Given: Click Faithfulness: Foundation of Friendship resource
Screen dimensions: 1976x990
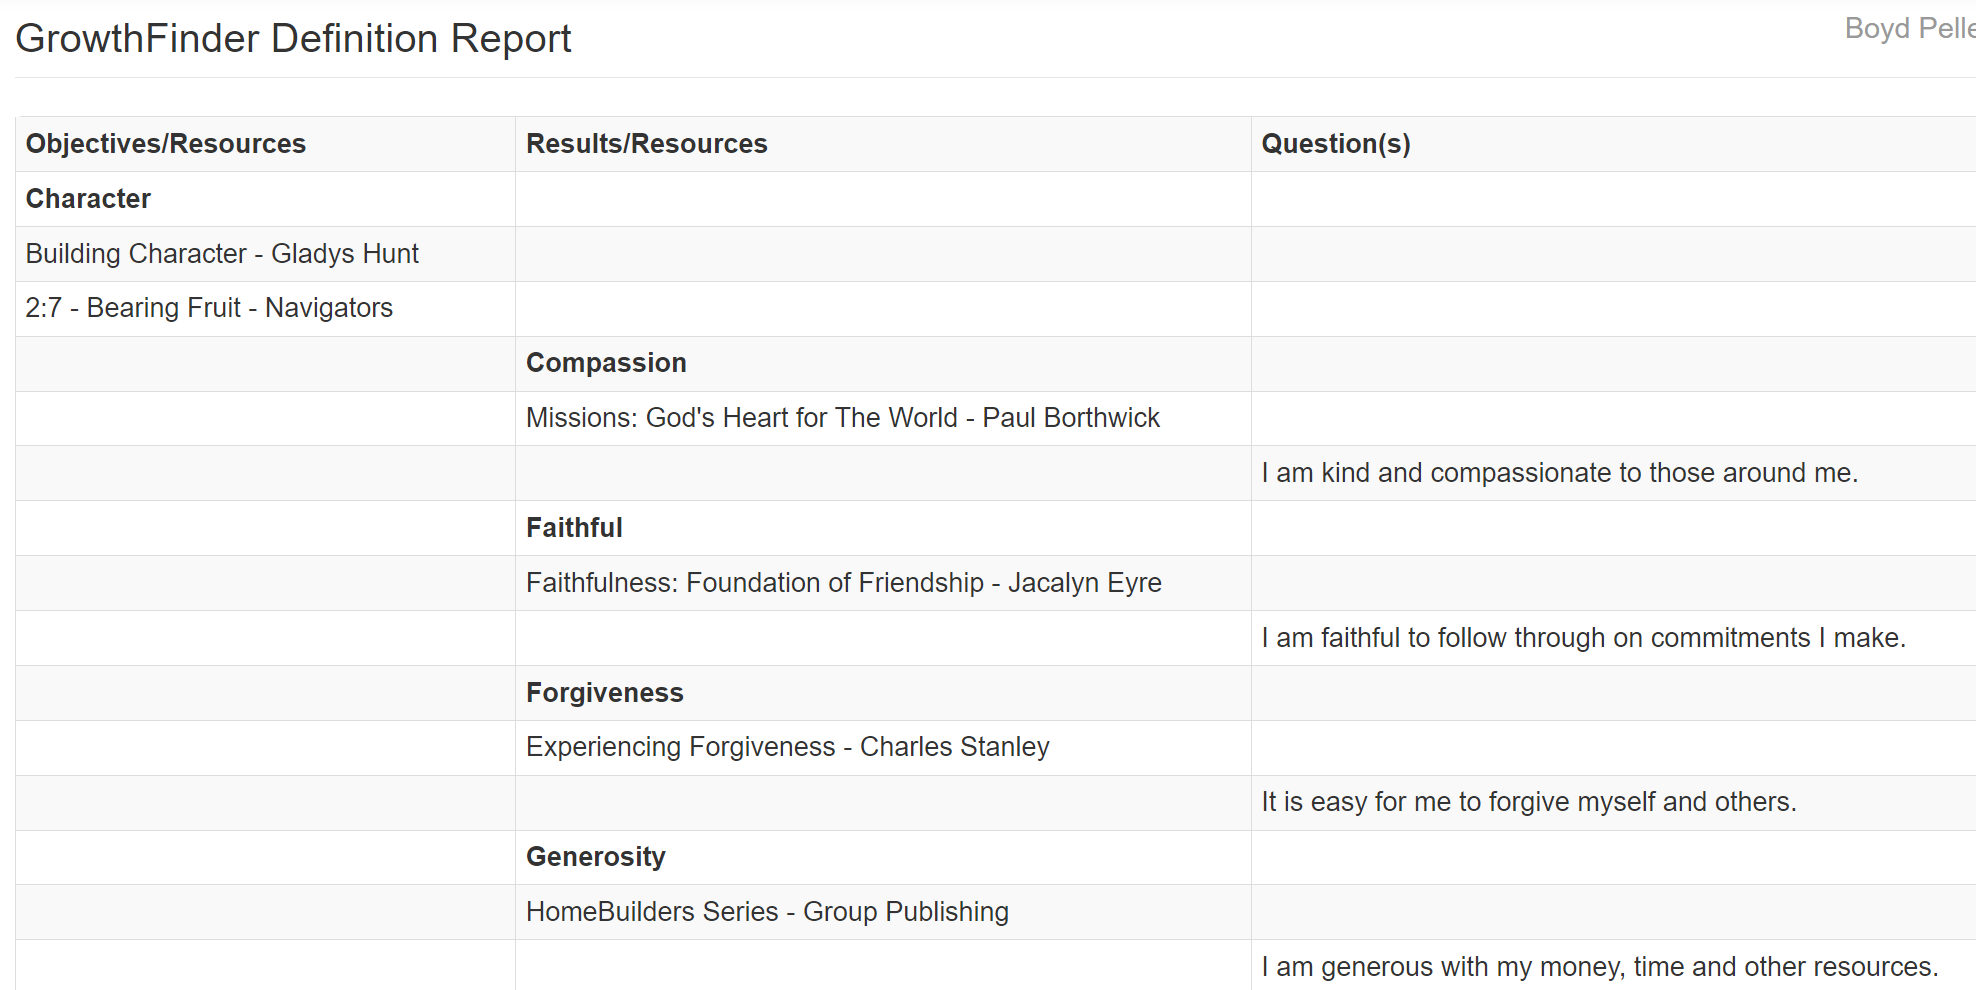Looking at the screenshot, I should (844, 583).
